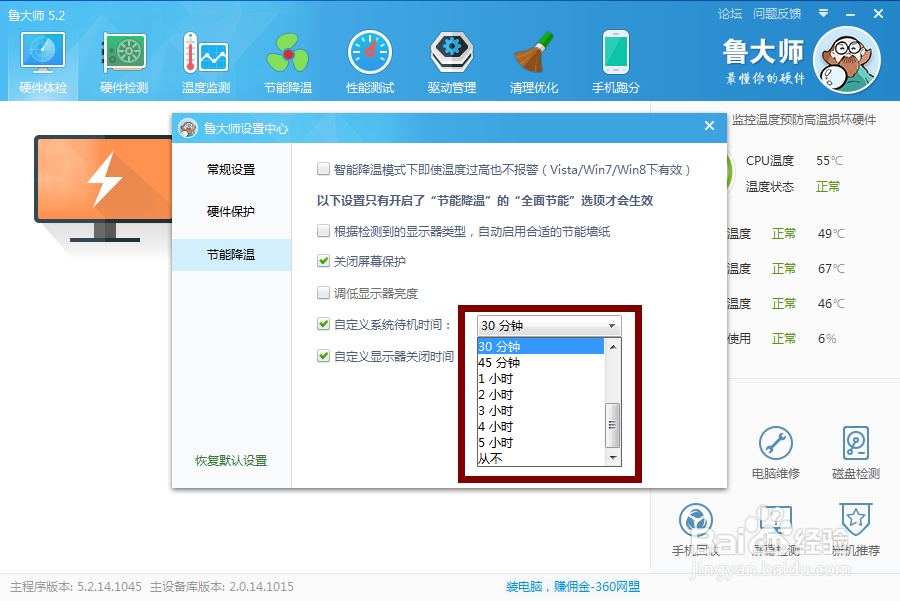Image resolution: width=900 pixels, height=601 pixels.
Task: Click 监控温度预防高温损坏硬件 heading
Action: tap(804, 119)
